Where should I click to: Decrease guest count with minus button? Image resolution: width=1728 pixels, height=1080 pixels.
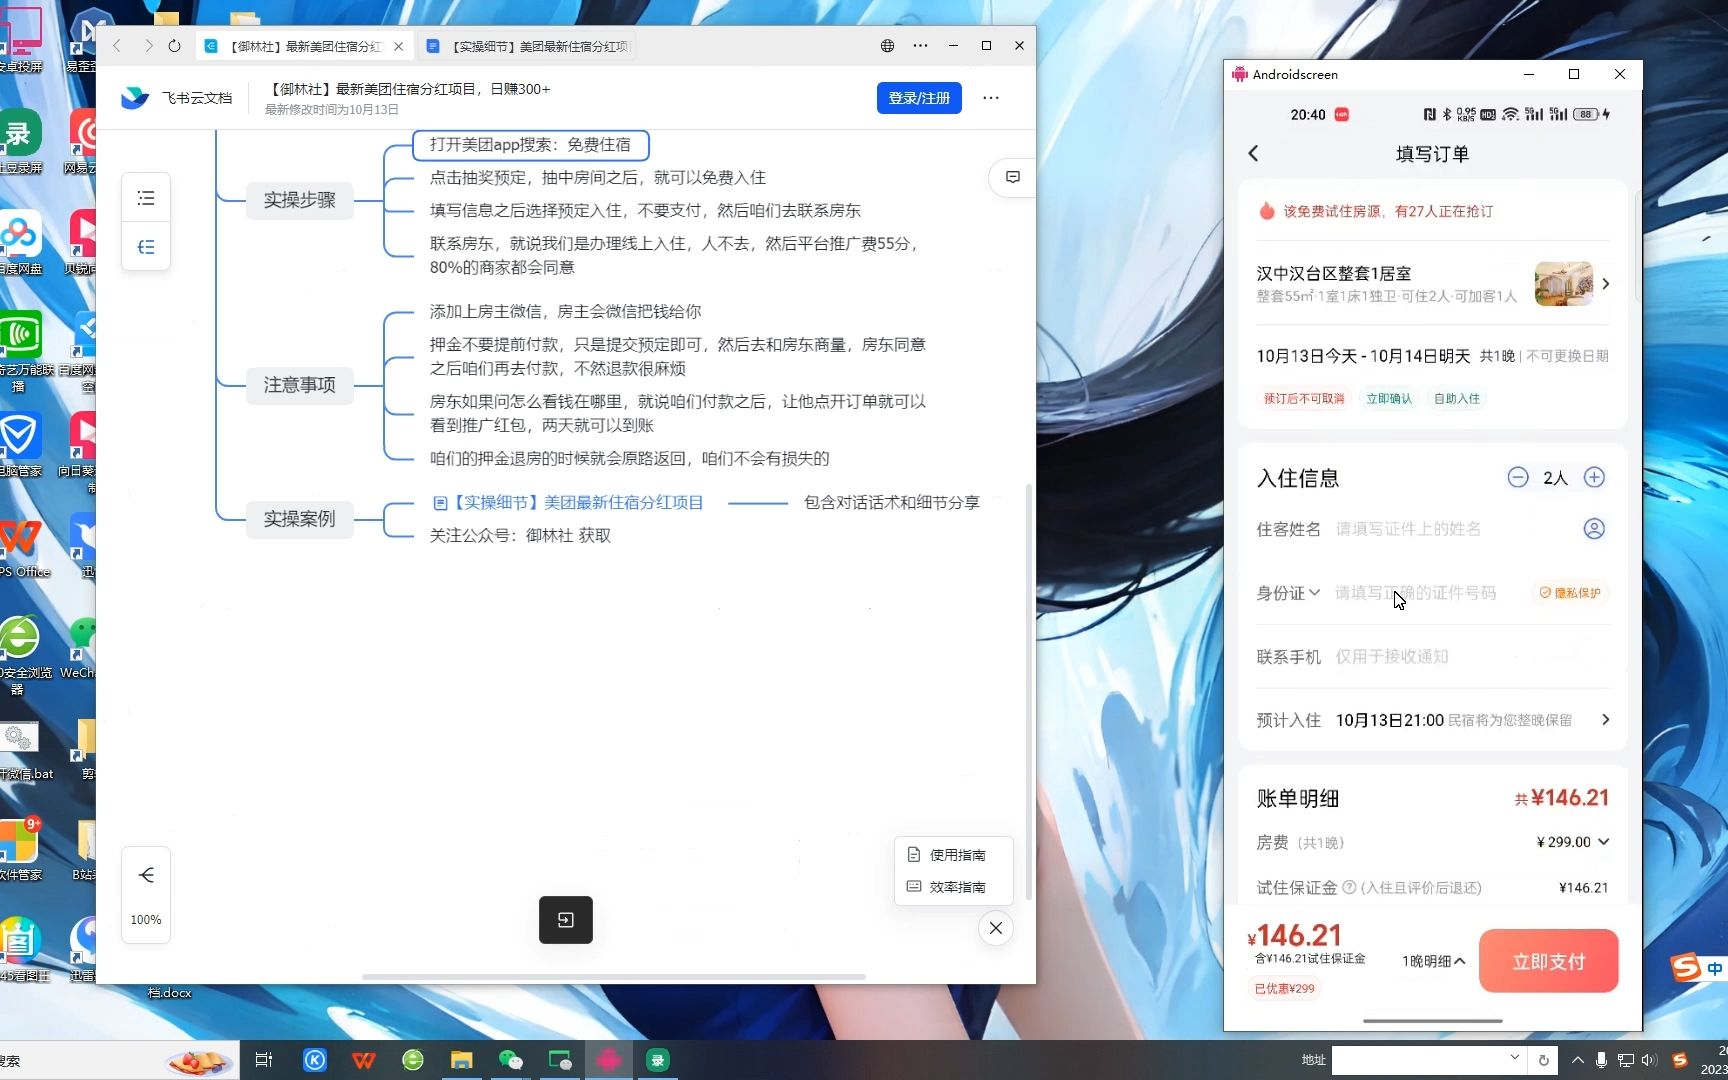[1518, 478]
